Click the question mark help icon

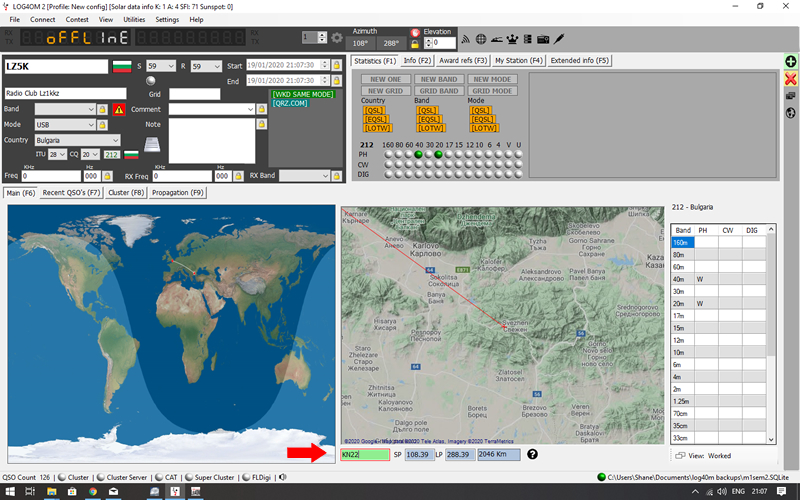(532, 454)
